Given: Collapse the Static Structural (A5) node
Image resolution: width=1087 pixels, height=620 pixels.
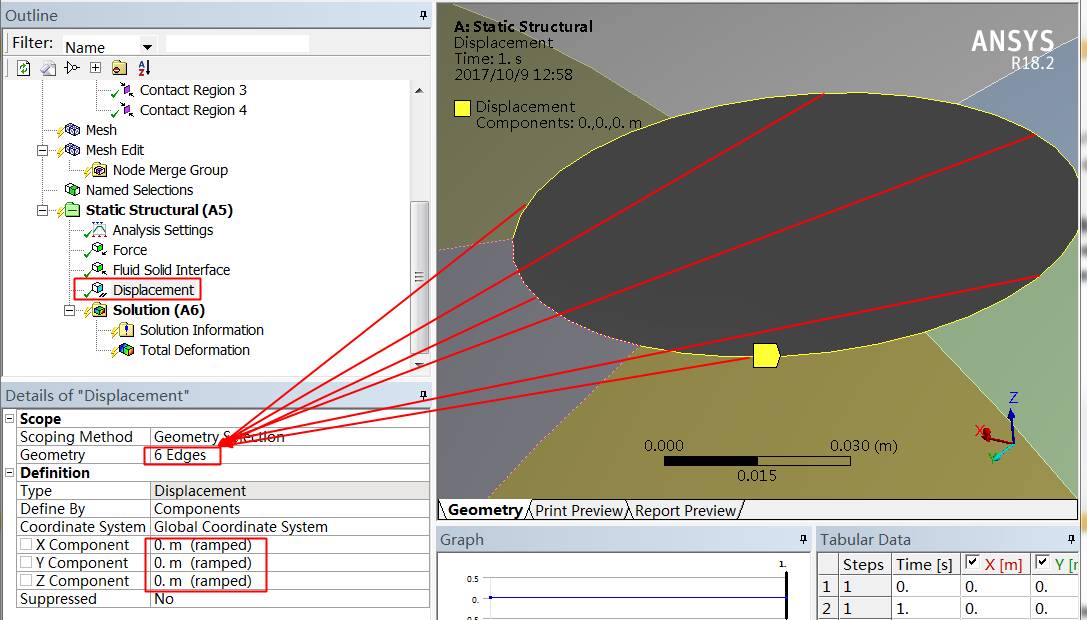Looking at the screenshot, I should 42,209.
